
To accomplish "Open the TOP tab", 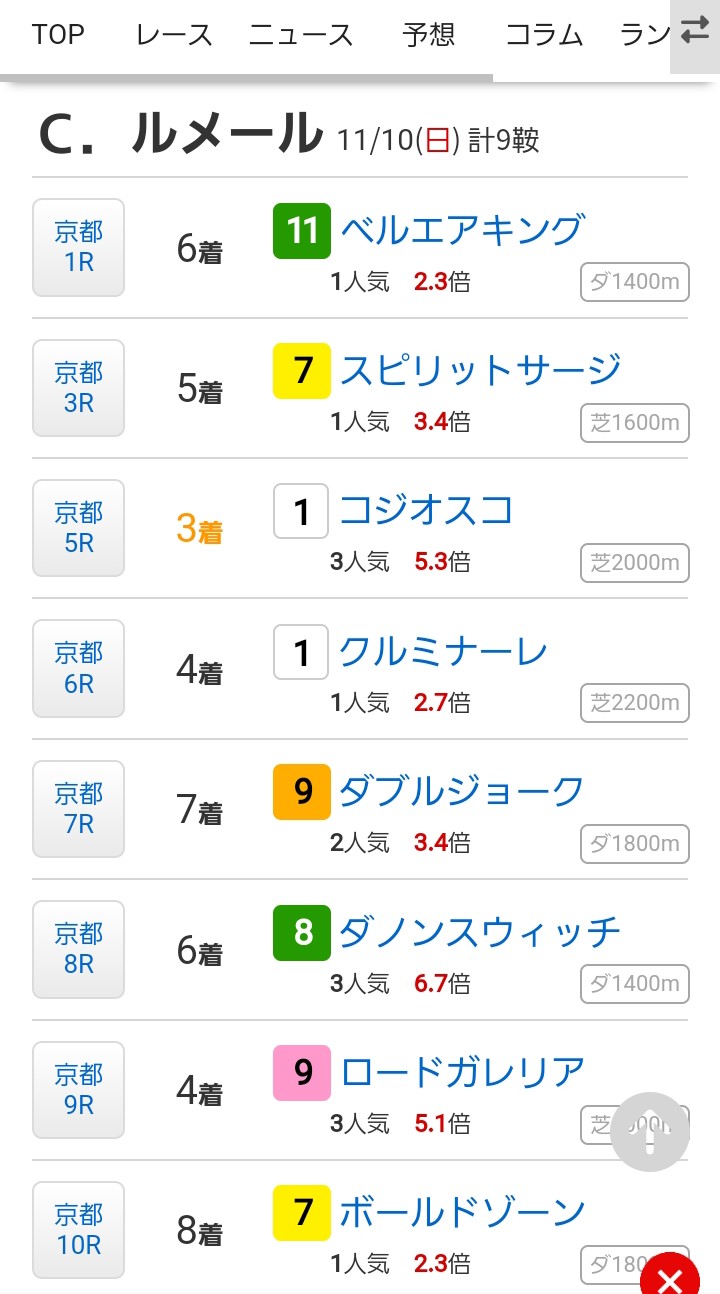I will click(58, 35).
